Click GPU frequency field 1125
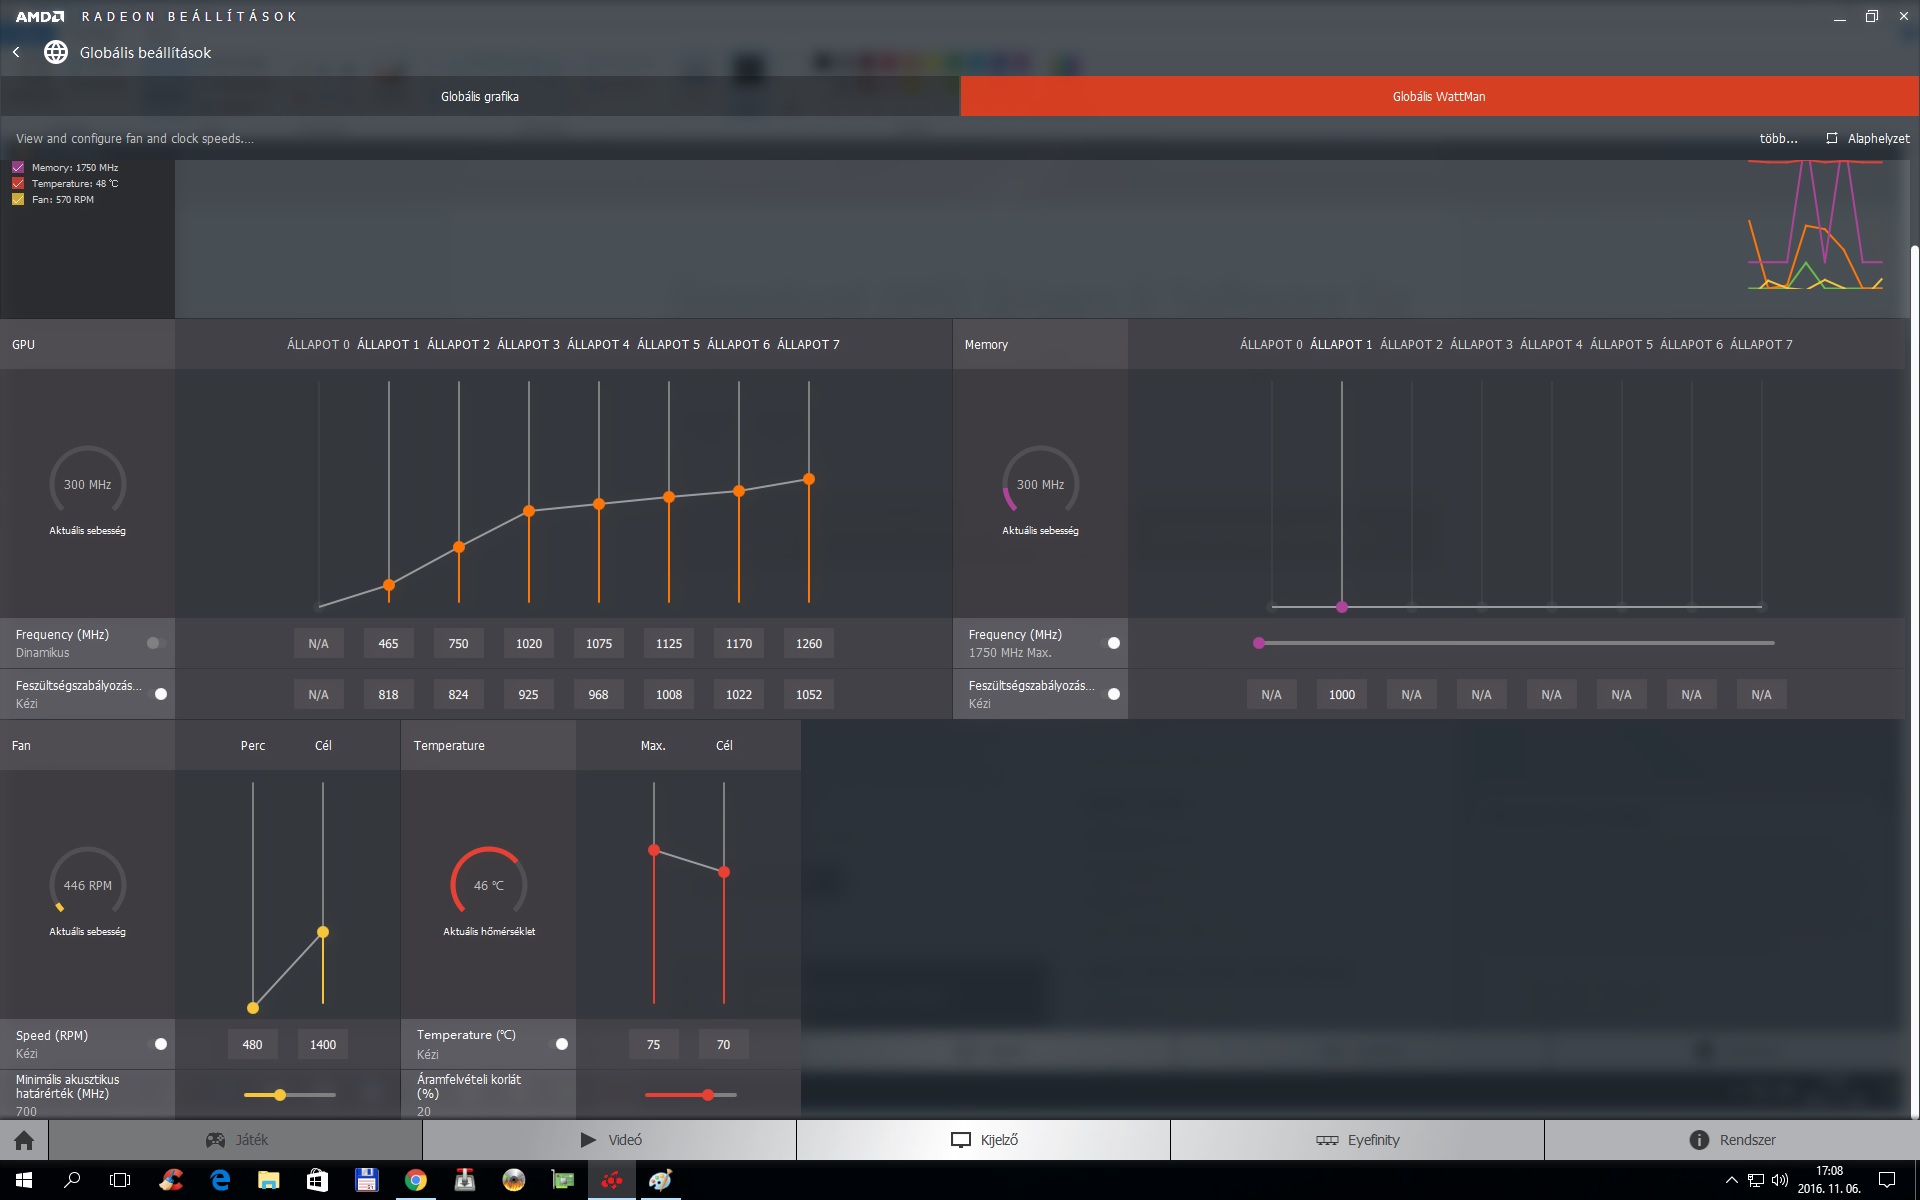The height and width of the screenshot is (1200, 1920). [x=669, y=644]
